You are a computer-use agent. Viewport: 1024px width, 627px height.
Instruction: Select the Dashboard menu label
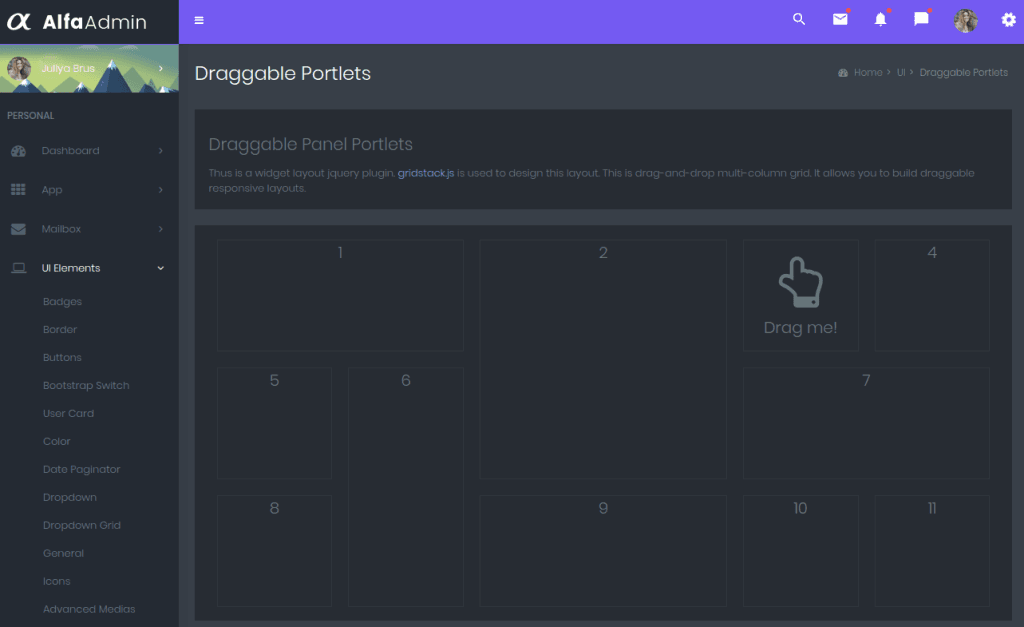[x=71, y=151]
